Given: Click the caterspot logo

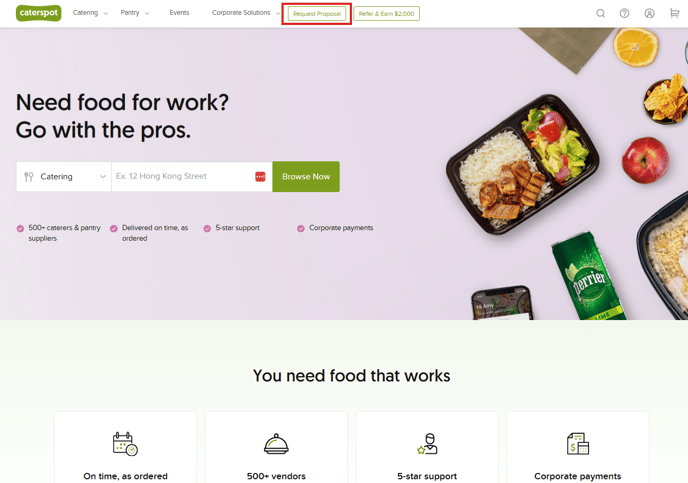Looking at the screenshot, I should point(39,13).
